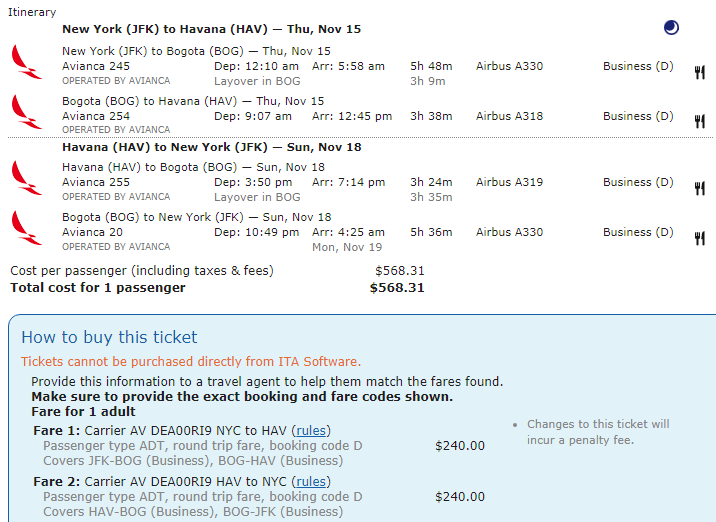Open rules link for Fare 1
The width and height of the screenshot is (716, 522).
(x=311, y=431)
